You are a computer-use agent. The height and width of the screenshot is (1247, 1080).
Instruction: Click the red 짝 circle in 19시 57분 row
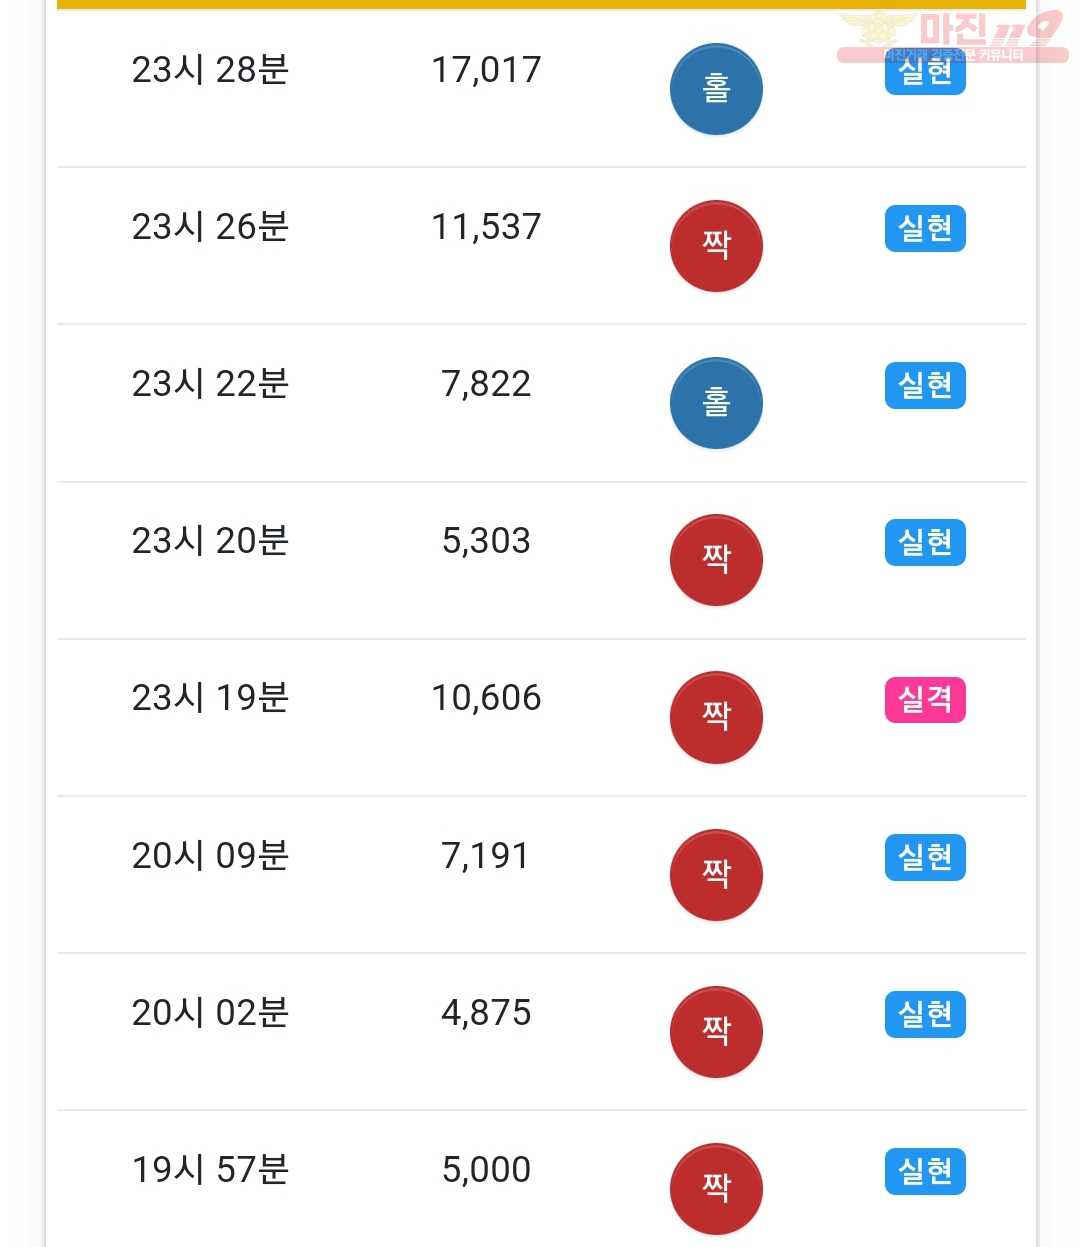pos(716,1189)
